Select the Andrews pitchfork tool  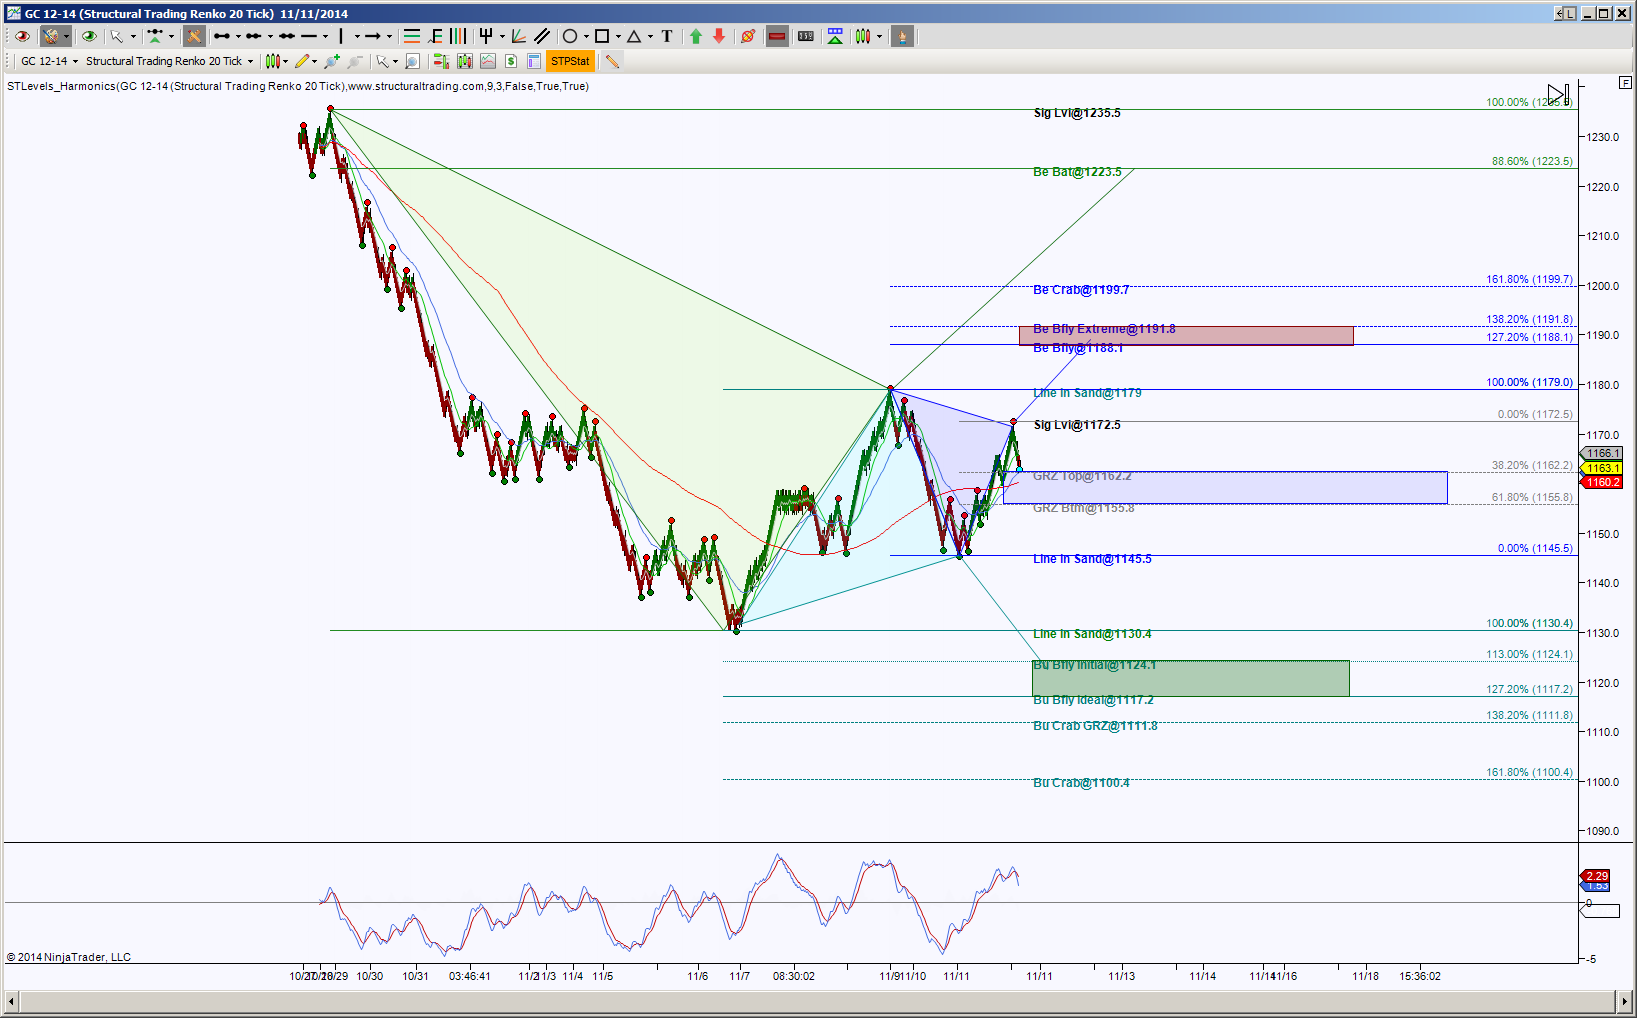486,36
